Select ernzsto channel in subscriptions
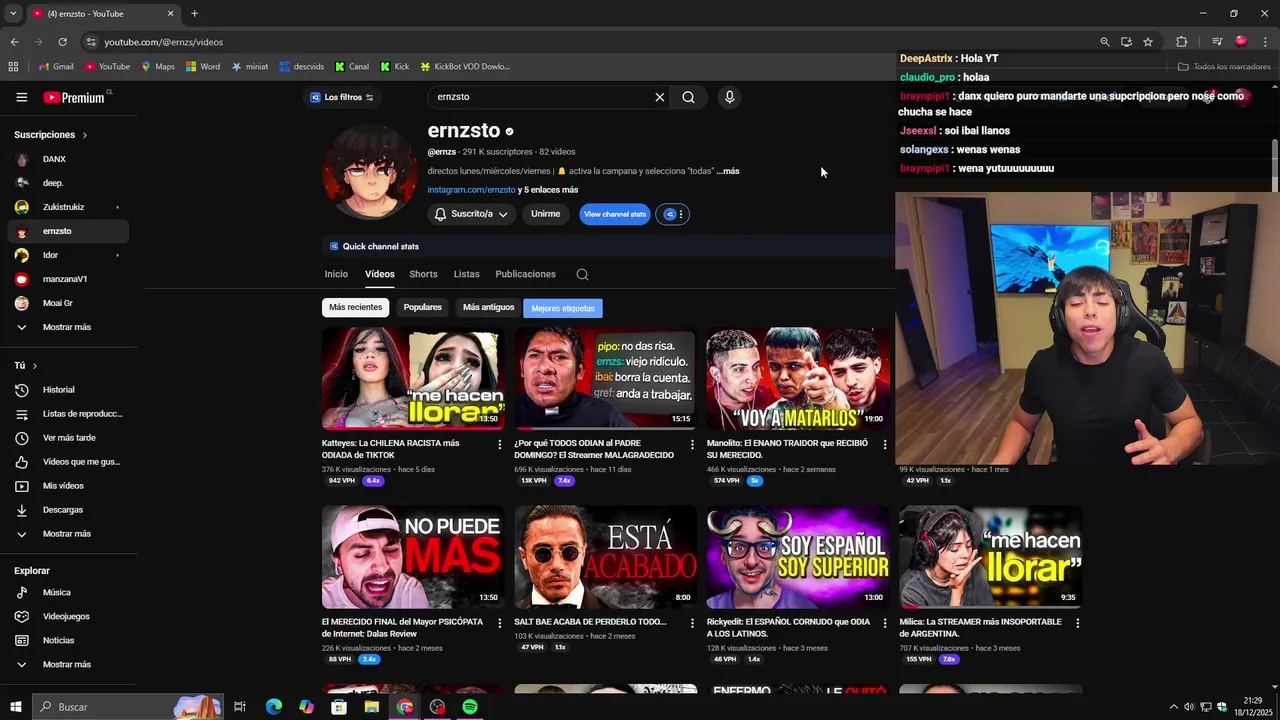Viewport: 1280px width, 720px height. [x=68, y=231]
